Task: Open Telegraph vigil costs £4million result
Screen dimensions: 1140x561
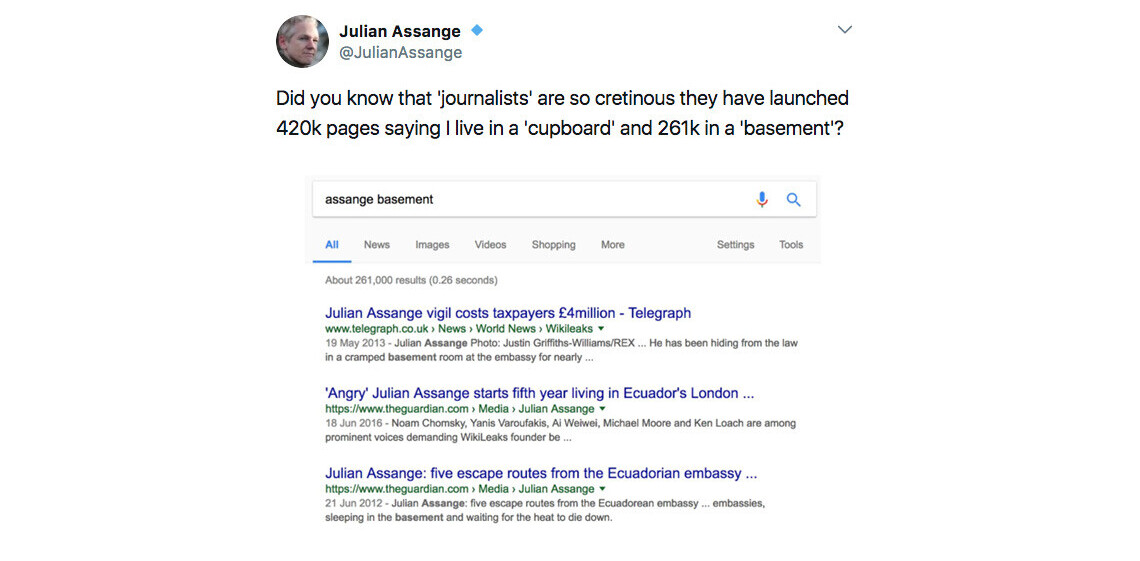Action: (x=508, y=313)
